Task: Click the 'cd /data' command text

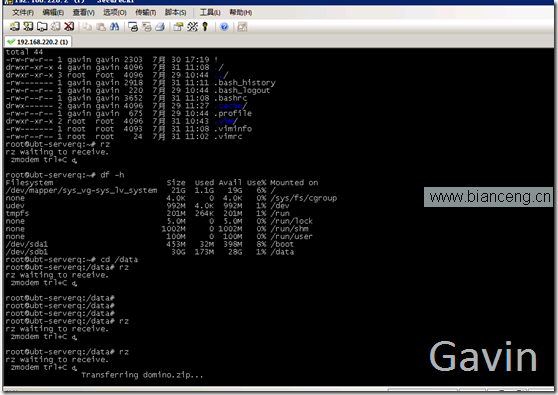Action: [119, 260]
